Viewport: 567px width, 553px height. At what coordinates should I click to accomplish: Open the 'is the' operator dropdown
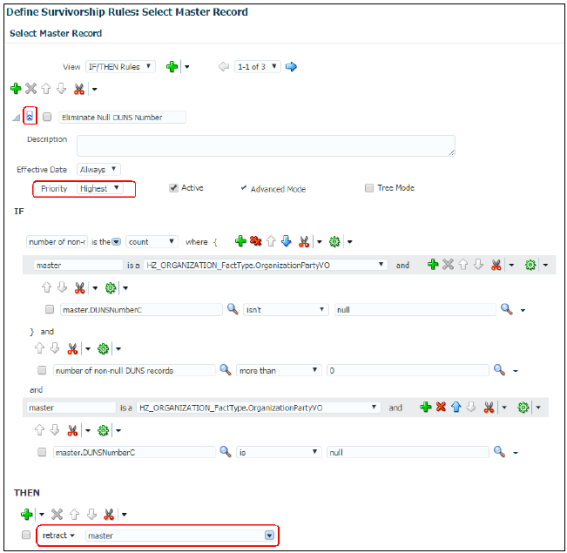click(x=116, y=242)
